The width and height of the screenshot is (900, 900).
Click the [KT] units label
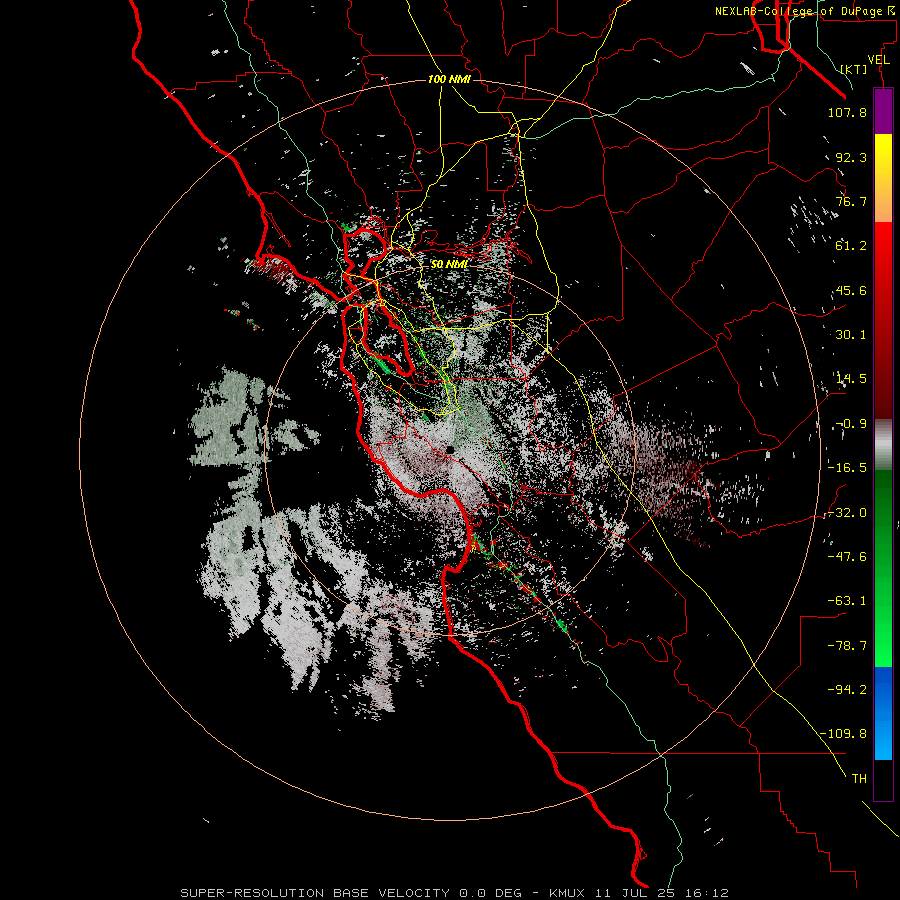[x=854, y=69]
